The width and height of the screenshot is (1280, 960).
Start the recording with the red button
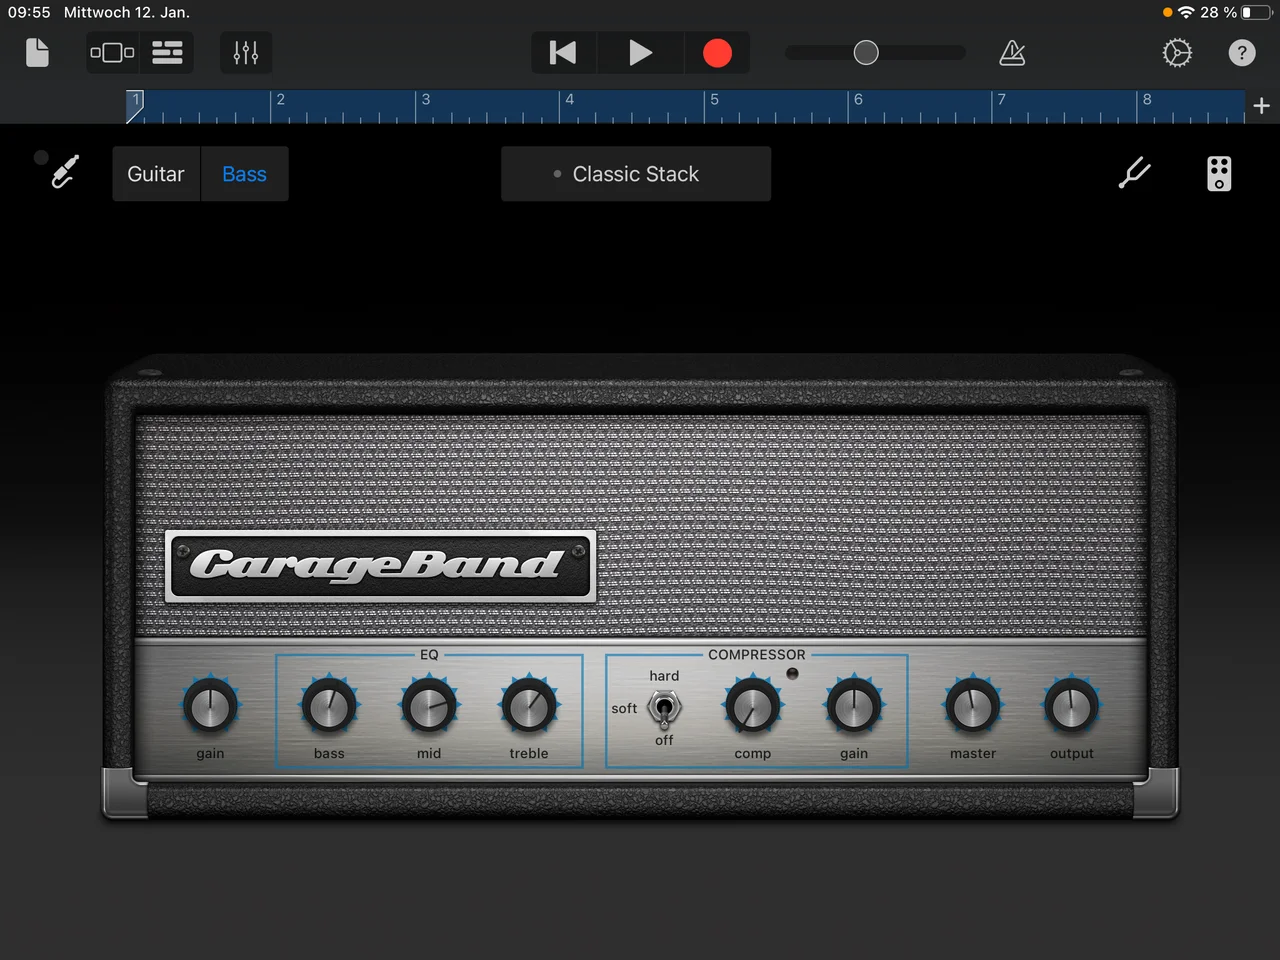(717, 53)
